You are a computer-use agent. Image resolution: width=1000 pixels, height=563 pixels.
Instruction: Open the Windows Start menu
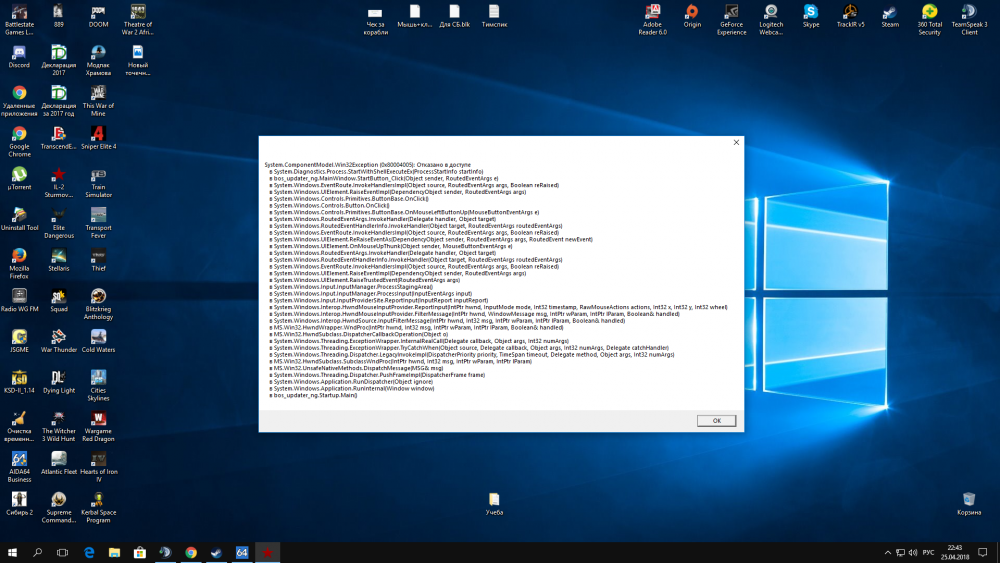(x=13, y=552)
